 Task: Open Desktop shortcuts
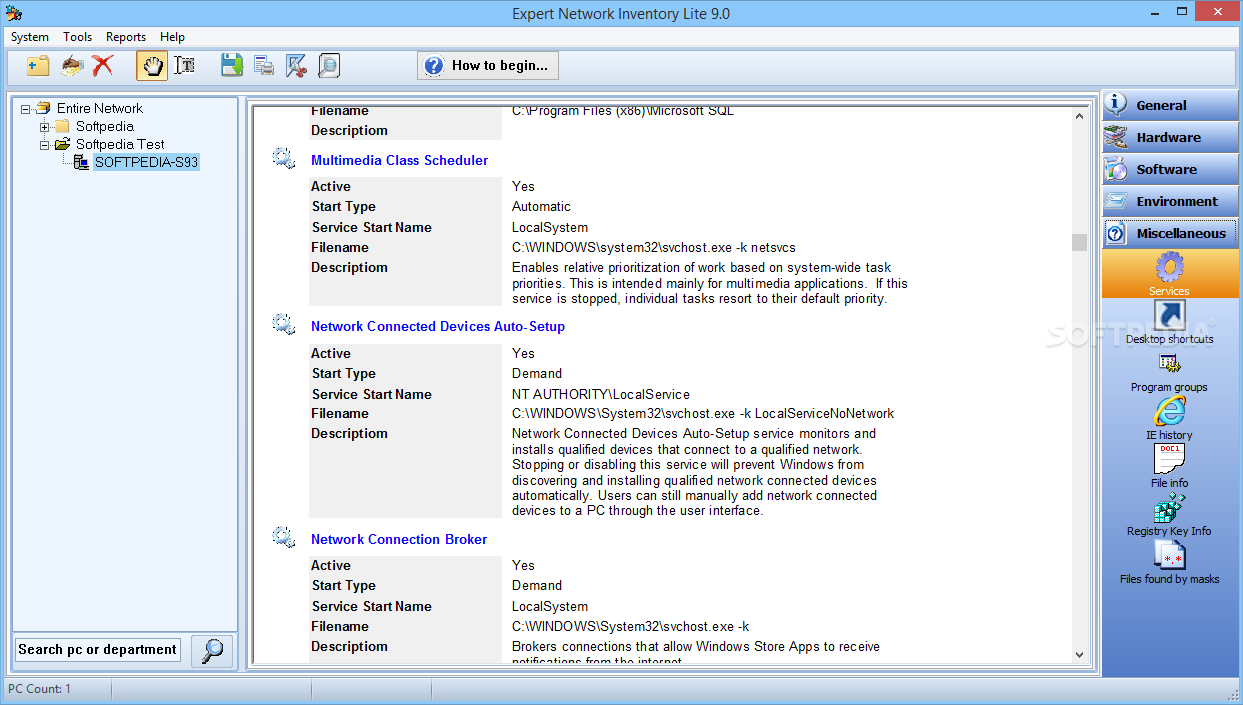click(x=1169, y=323)
